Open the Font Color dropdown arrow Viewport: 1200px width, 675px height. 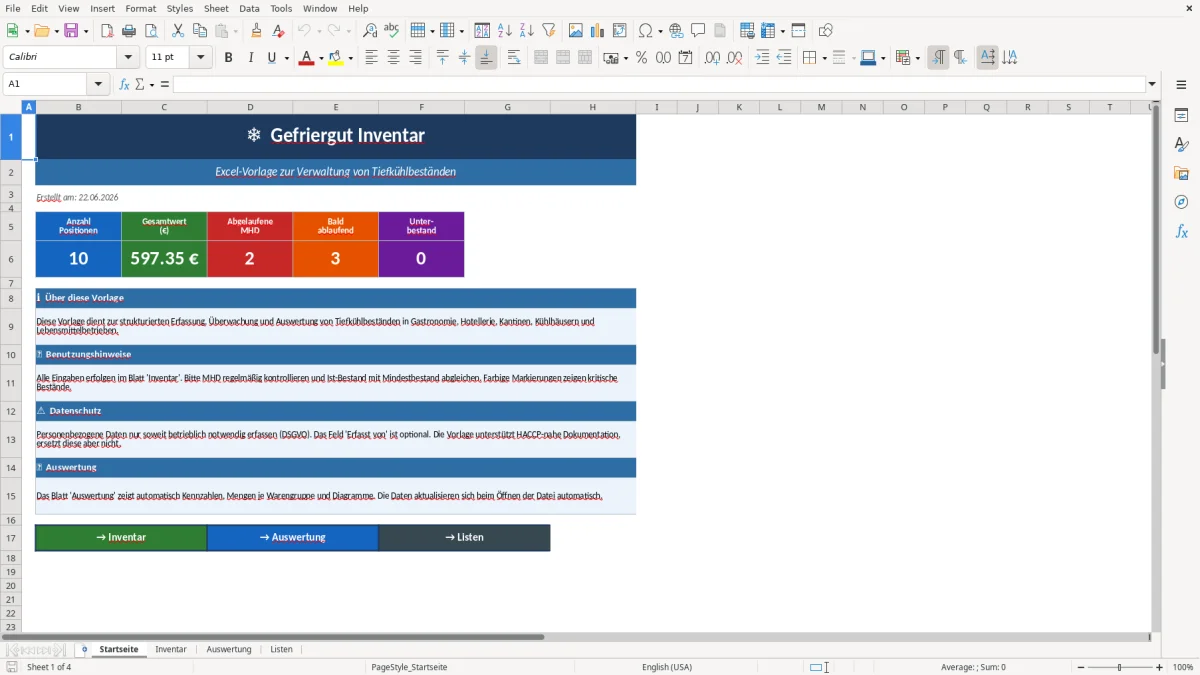320,58
